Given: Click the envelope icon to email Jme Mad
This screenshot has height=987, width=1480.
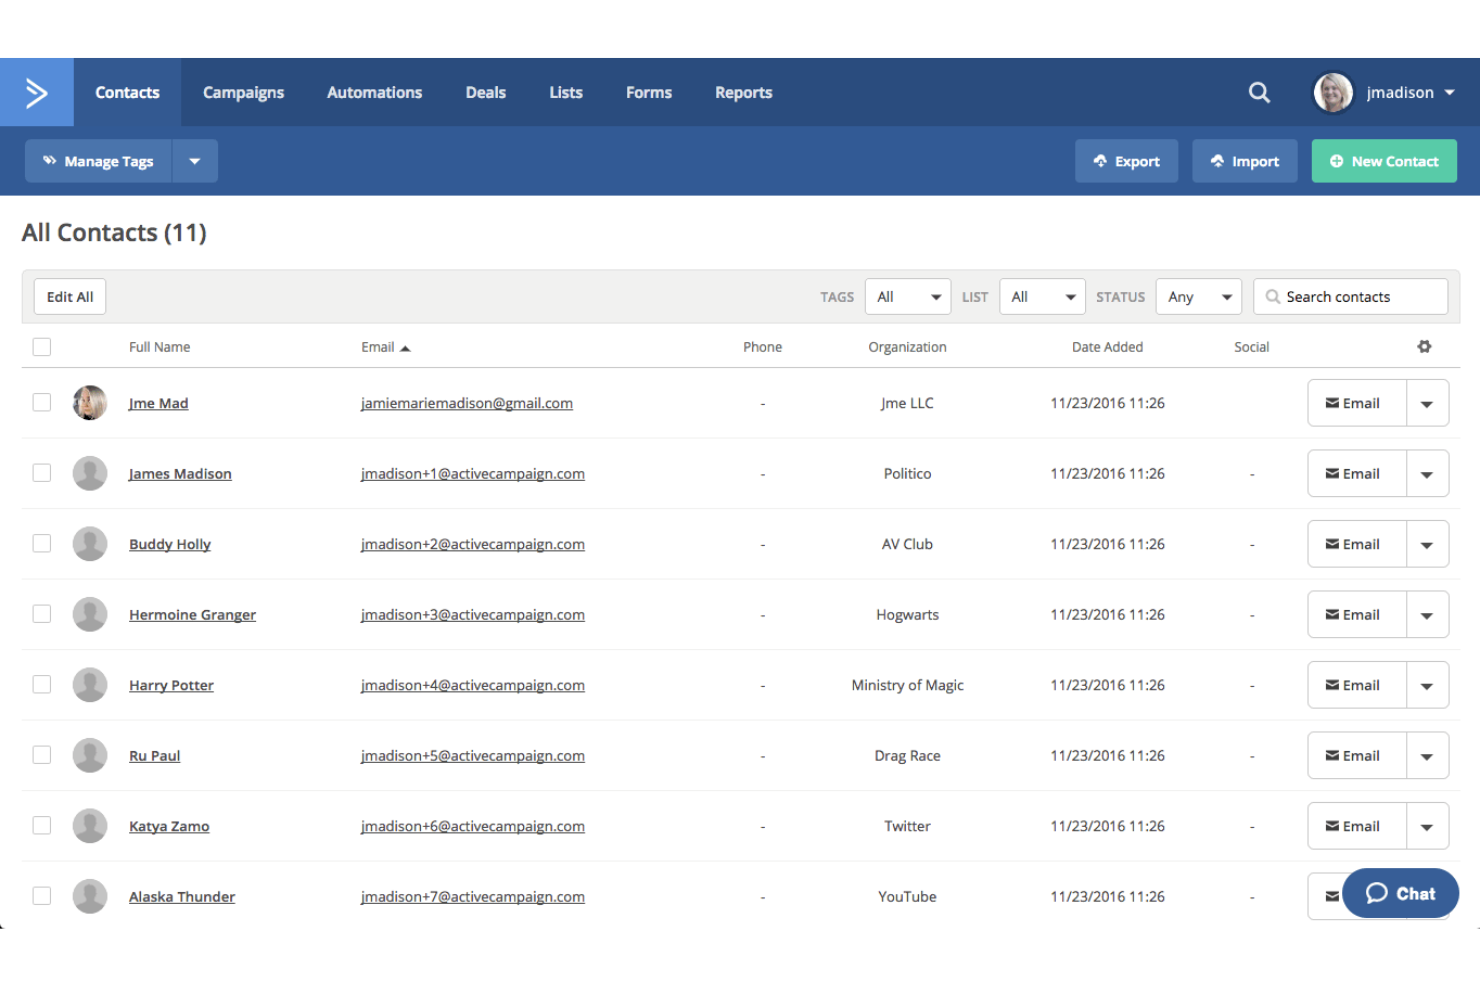Looking at the screenshot, I should tap(1332, 402).
